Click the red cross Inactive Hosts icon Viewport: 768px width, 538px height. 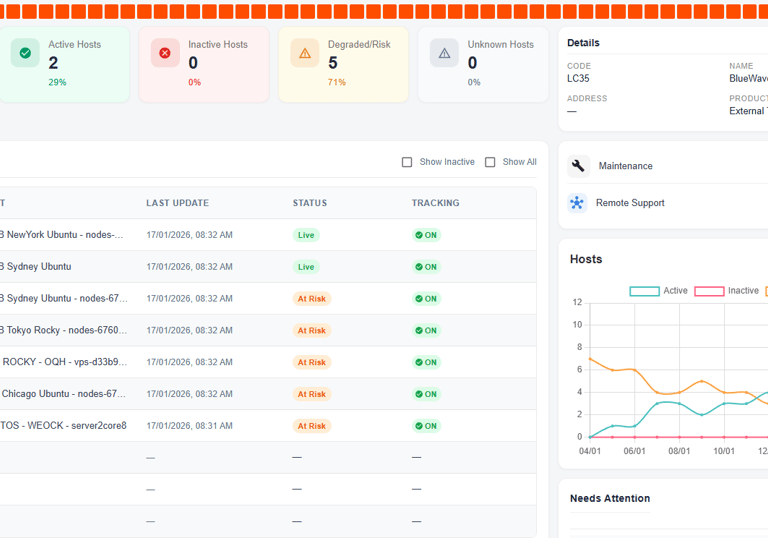pyautogui.click(x=165, y=53)
